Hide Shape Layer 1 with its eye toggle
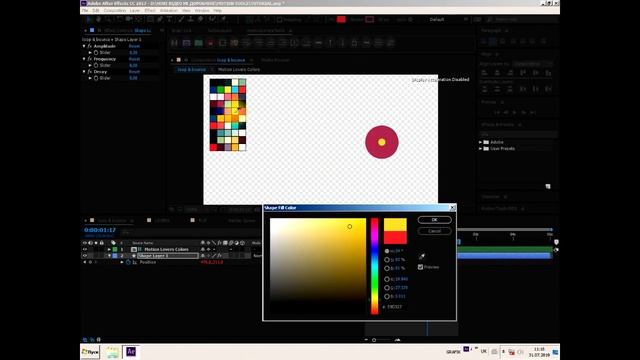Image resolution: width=640 pixels, height=360 pixels. pos(85,256)
